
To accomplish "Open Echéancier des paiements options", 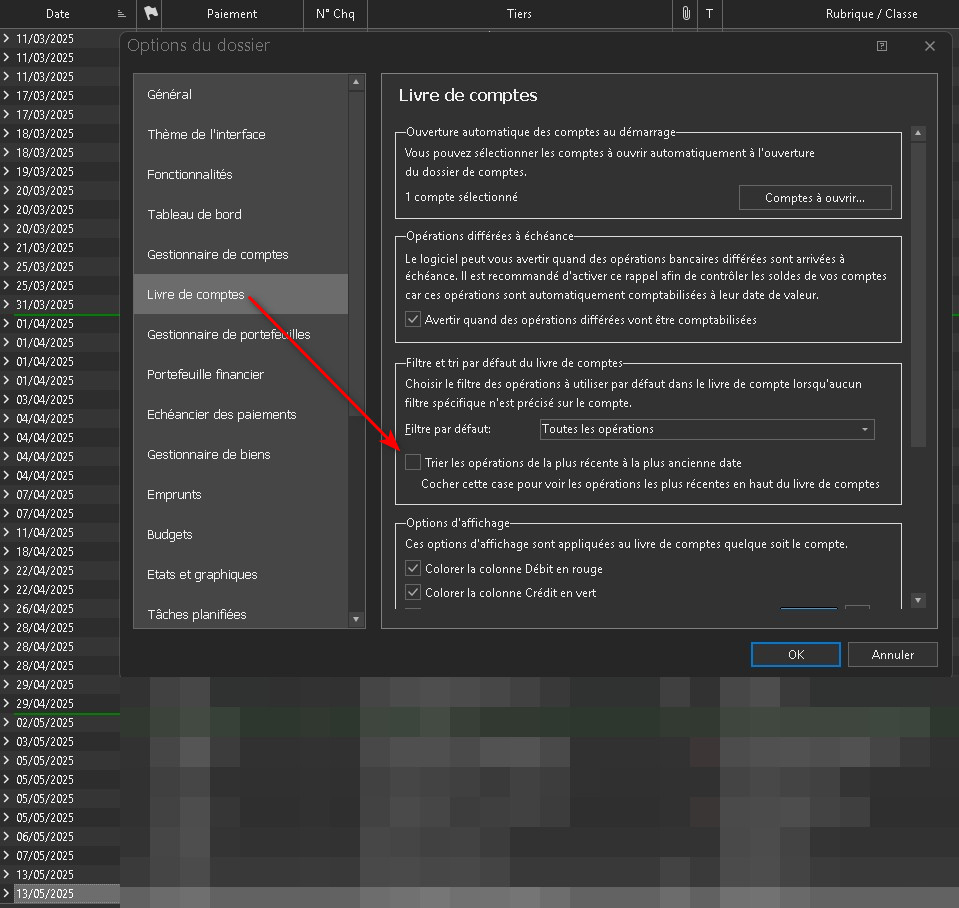I will (x=240, y=415).
